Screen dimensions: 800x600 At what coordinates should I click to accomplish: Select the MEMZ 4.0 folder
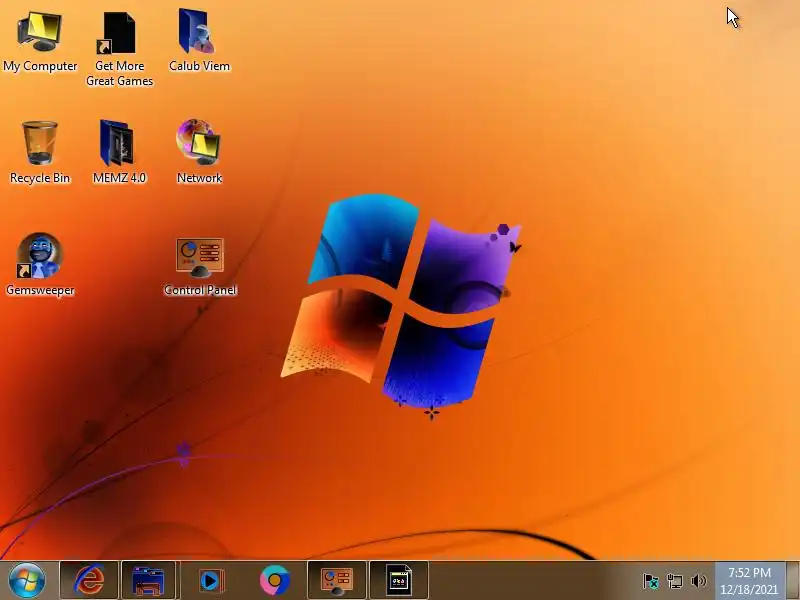119,152
